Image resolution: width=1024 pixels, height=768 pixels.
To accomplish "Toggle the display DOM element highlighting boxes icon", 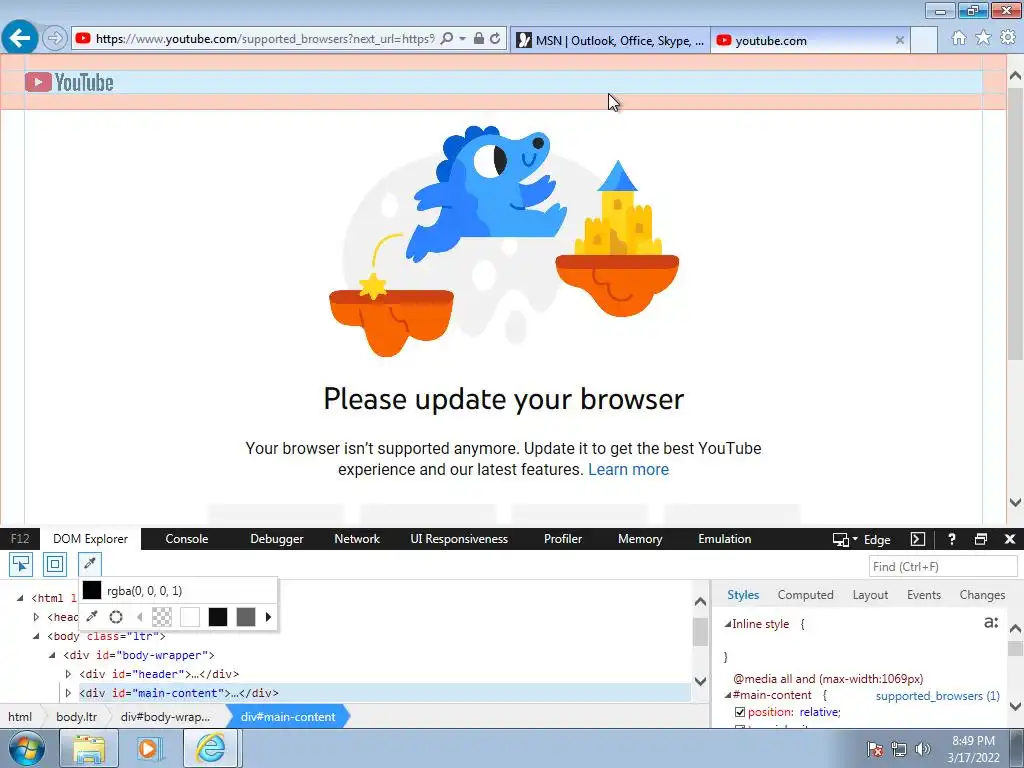I will coord(55,564).
